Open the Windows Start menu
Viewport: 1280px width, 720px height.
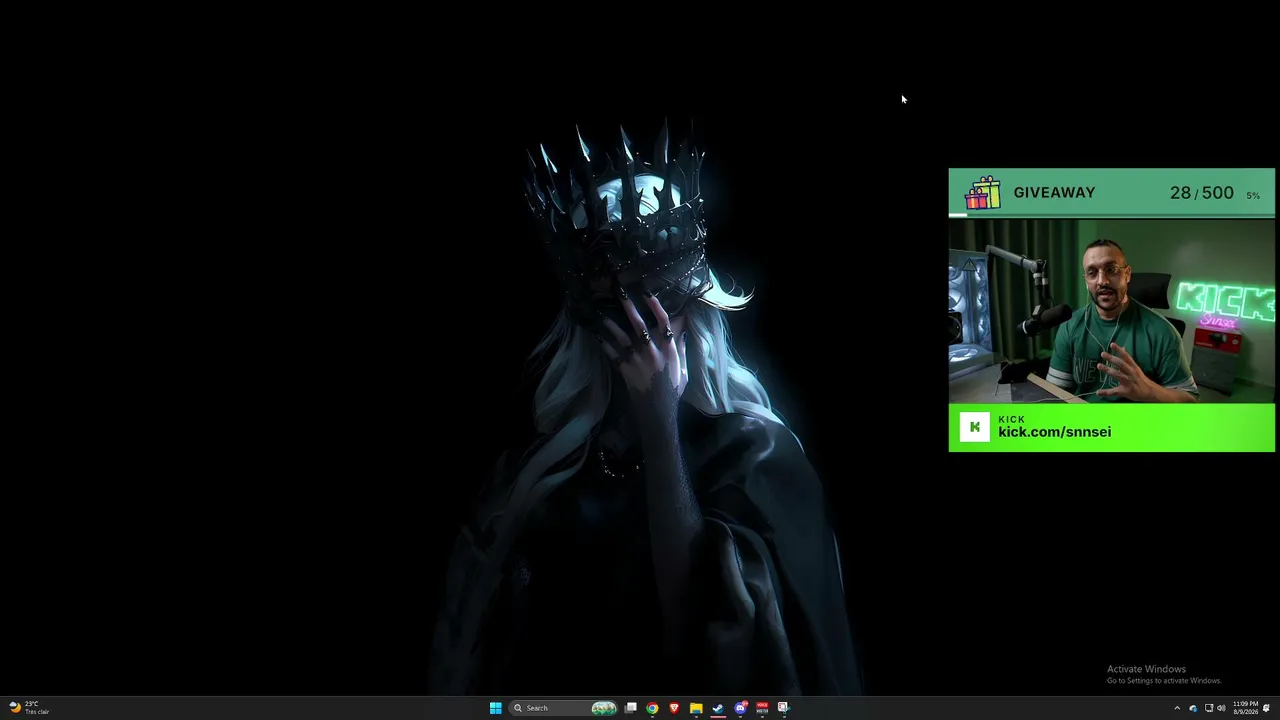[495, 708]
